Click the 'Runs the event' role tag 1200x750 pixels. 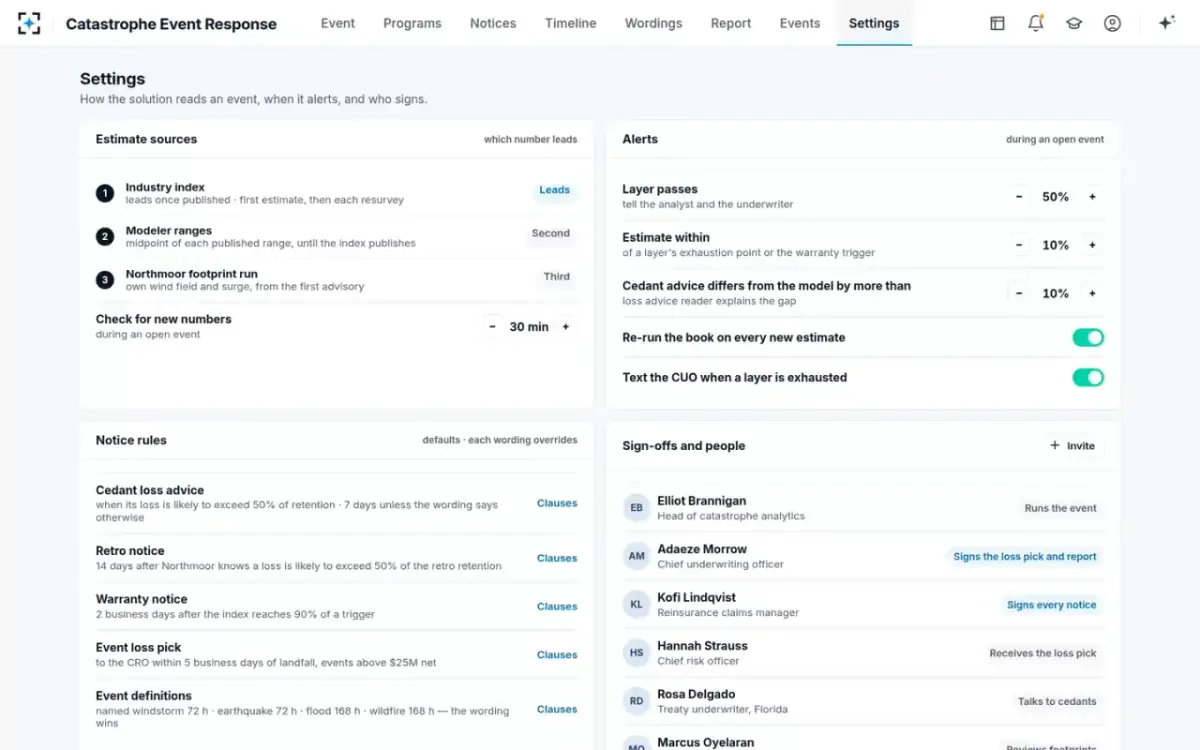pyautogui.click(x=1061, y=508)
